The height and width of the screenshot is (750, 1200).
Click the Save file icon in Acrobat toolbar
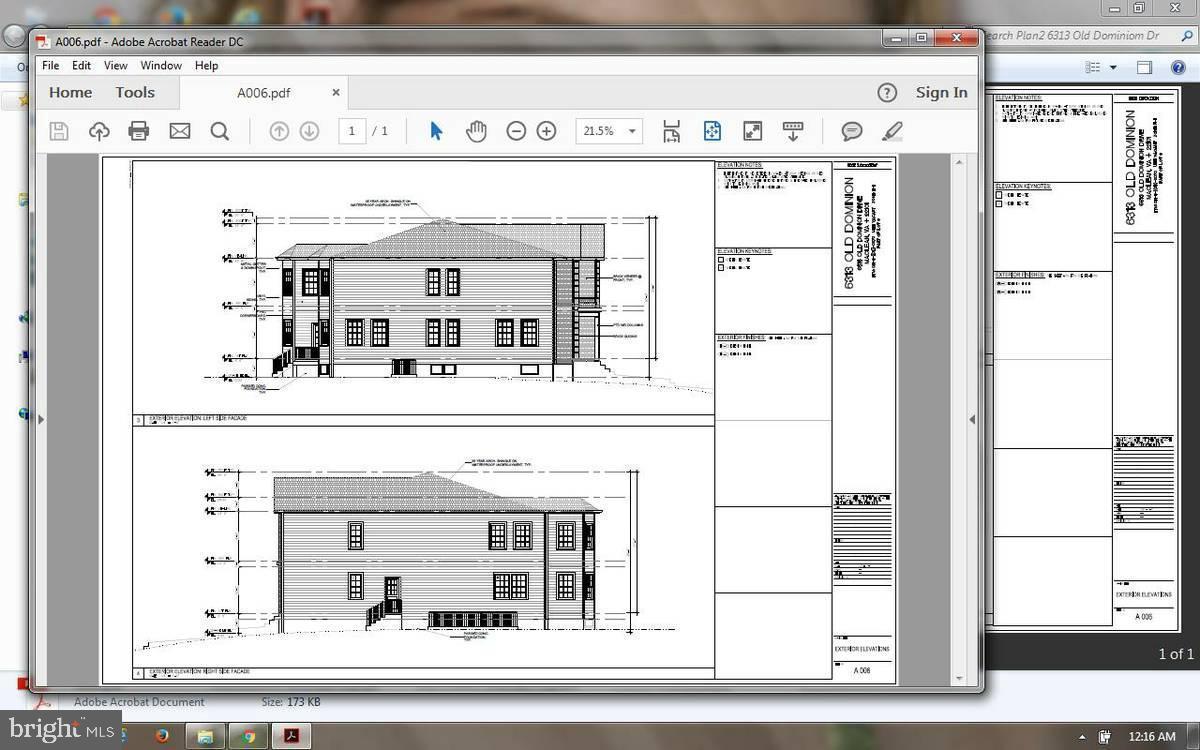point(59,131)
